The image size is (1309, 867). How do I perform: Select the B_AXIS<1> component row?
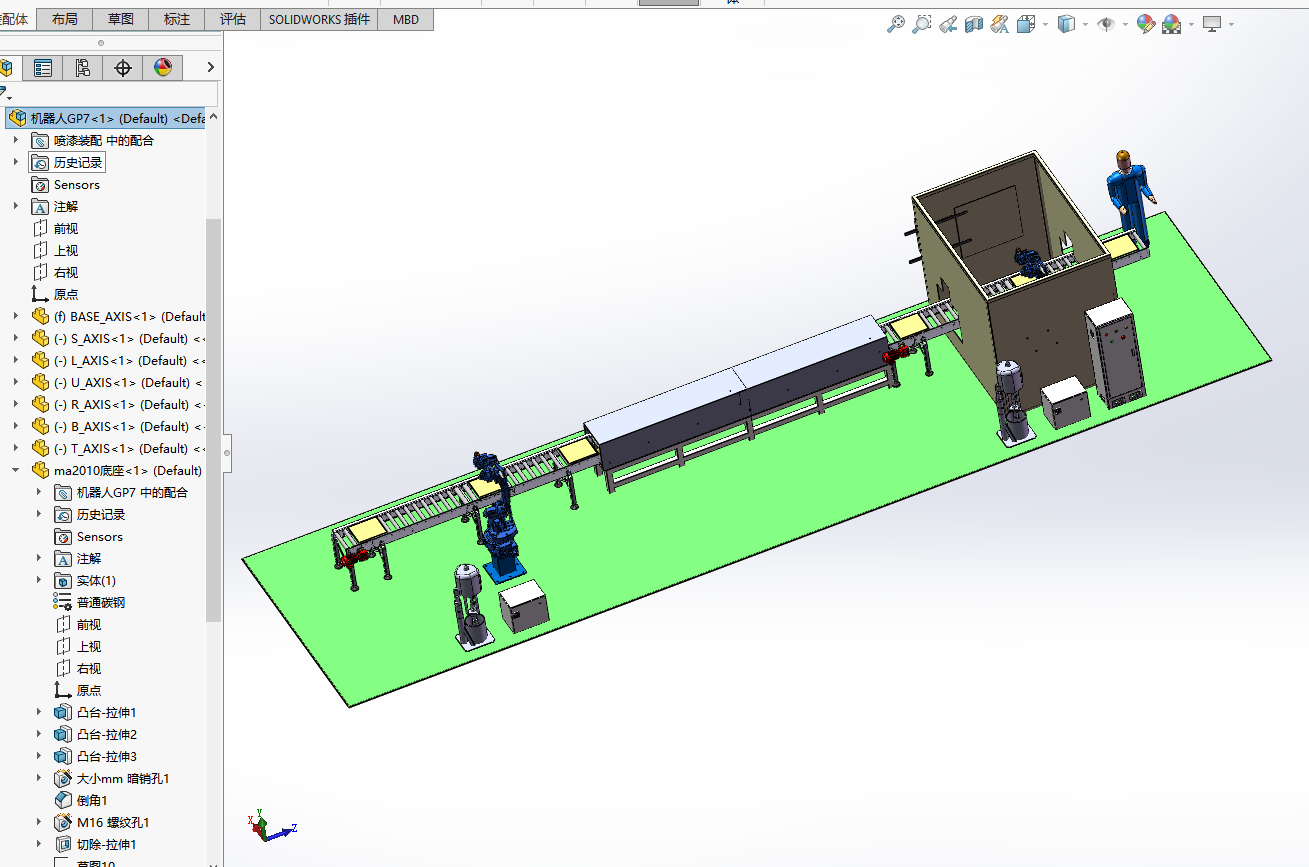[x=118, y=426]
